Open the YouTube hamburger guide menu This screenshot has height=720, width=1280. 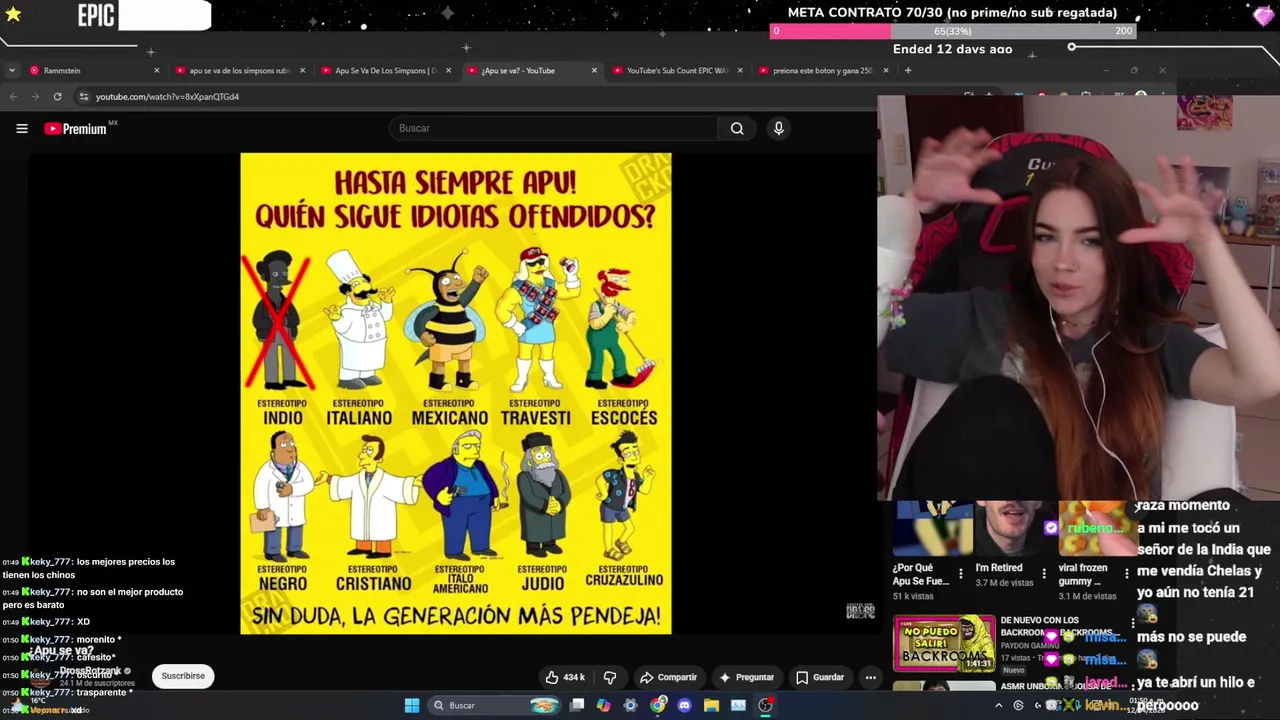[x=21, y=128]
